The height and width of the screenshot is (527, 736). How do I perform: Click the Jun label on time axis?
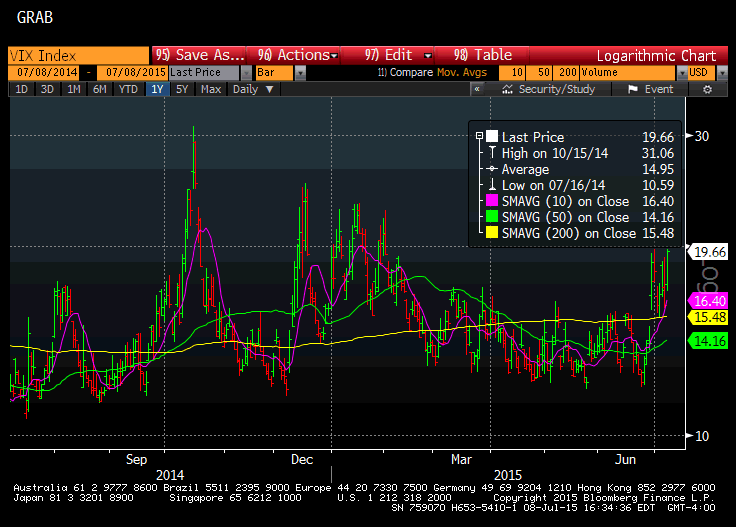tap(625, 459)
